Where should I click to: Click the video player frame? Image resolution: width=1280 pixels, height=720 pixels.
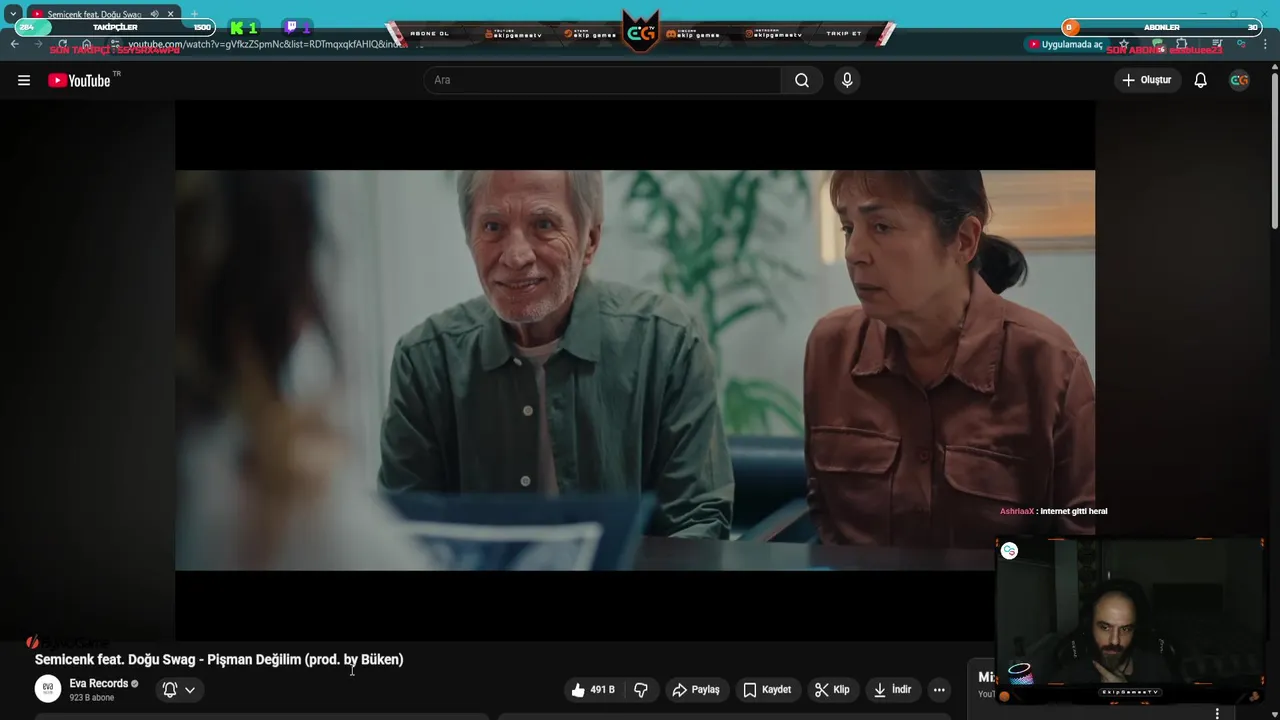[x=635, y=370]
